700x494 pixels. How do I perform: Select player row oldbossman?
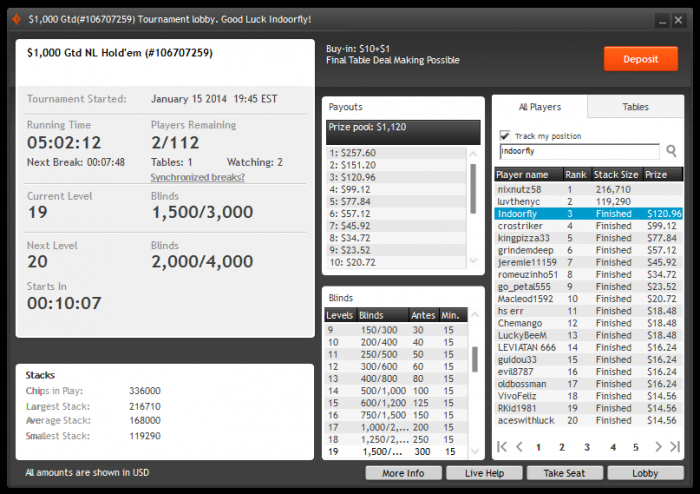coord(588,384)
